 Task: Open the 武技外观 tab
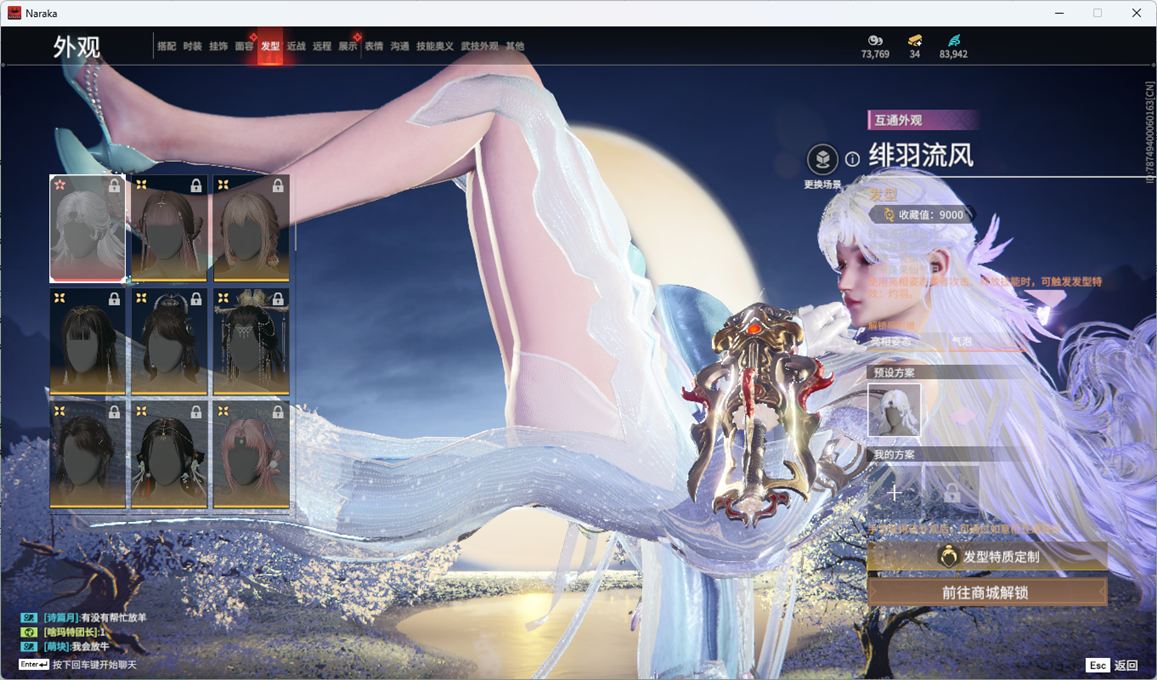point(480,46)
